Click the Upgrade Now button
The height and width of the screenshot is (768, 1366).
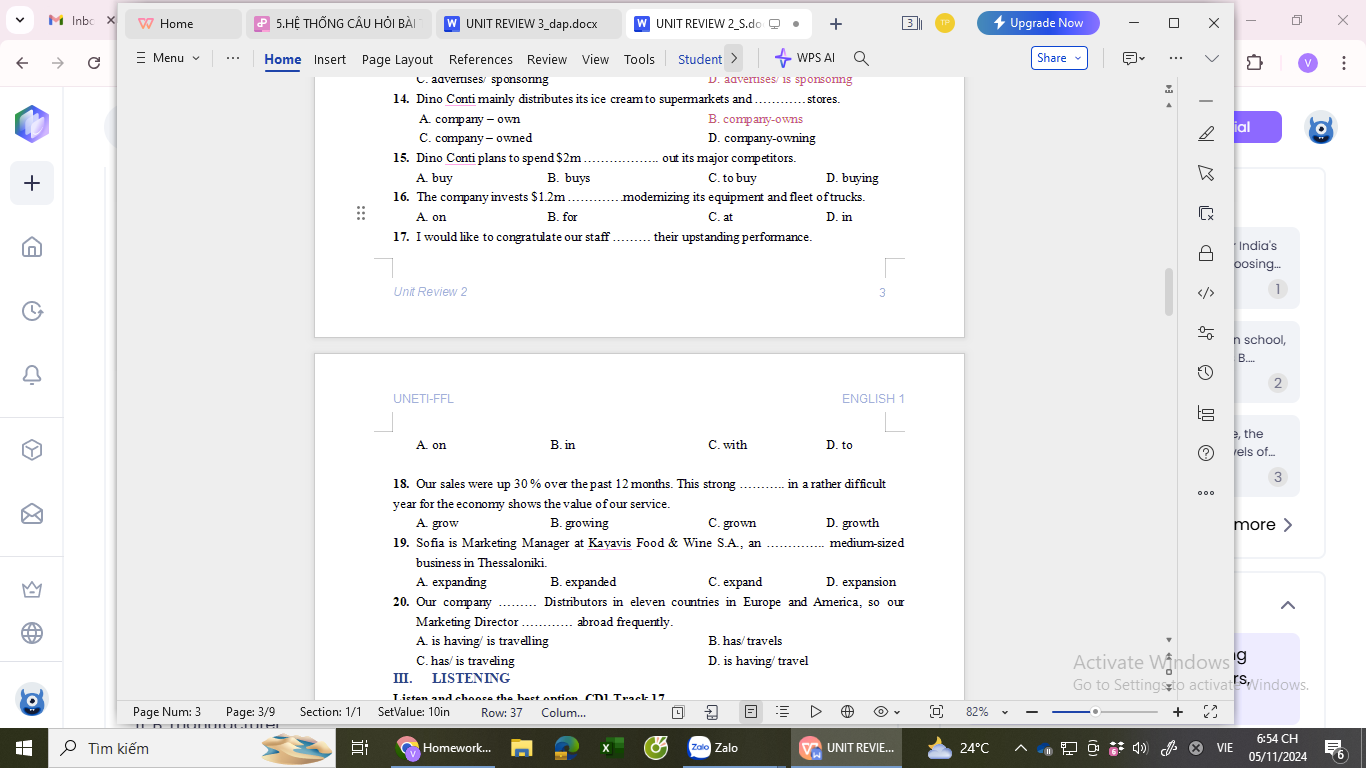pos(1038,23)
